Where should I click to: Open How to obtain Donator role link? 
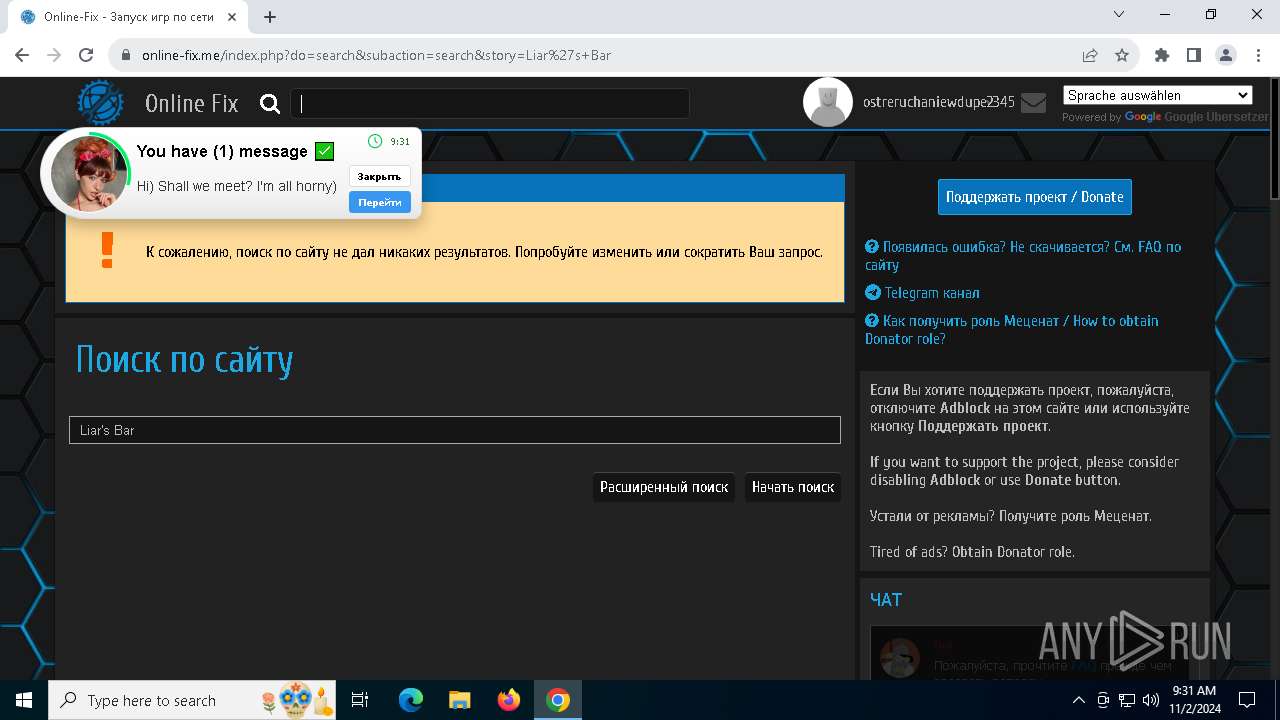click(x=1012, y=329)
